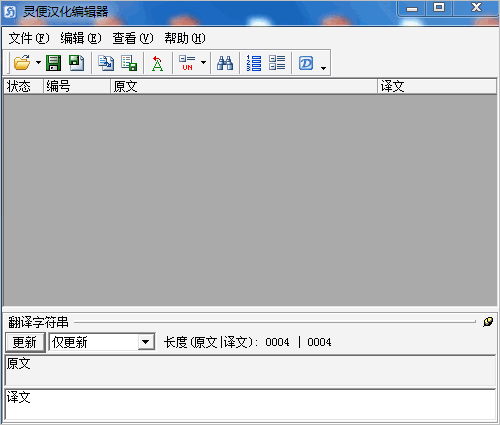This screenshot has height=425, width=500.
Task: Expand the open-folder dropdown arrow
Action: 38,62
